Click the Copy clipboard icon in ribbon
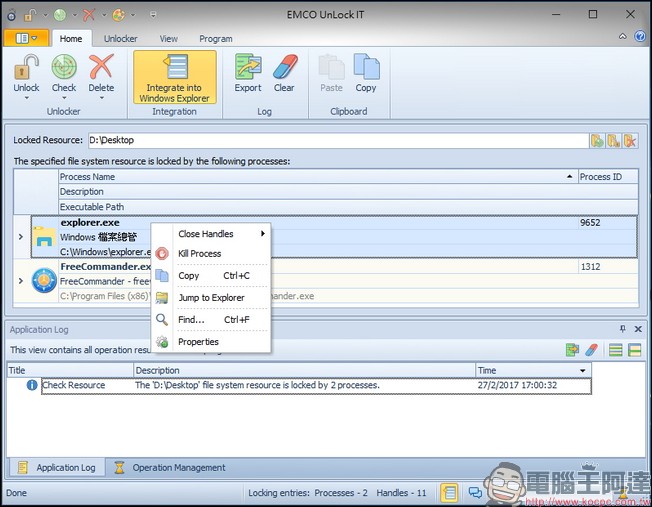This screenshot has width=652, height=507. click(366, 68)
